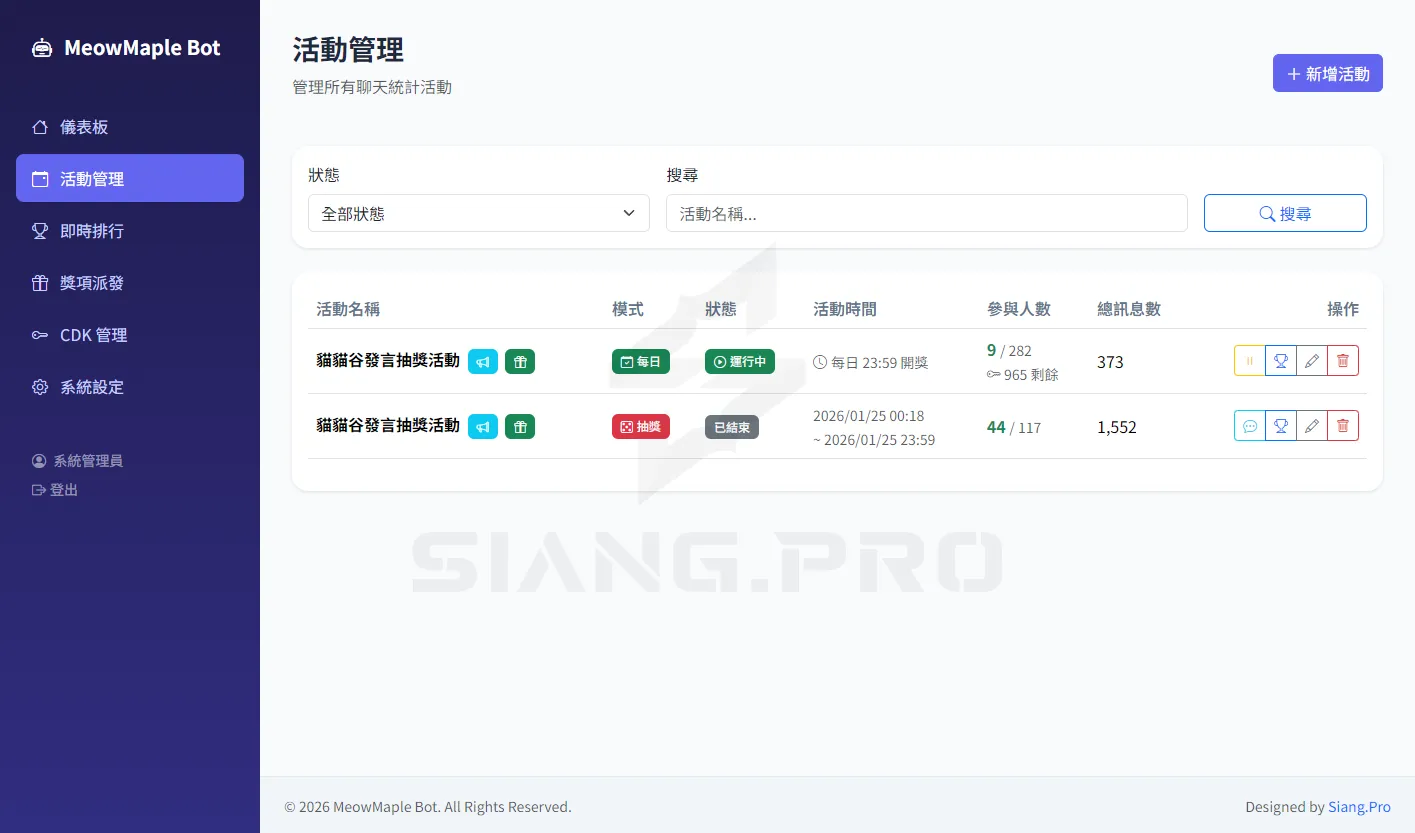Delete the running 每日 activity
The height and width of the screenshot is (833, 1415).
(1343, 361)
